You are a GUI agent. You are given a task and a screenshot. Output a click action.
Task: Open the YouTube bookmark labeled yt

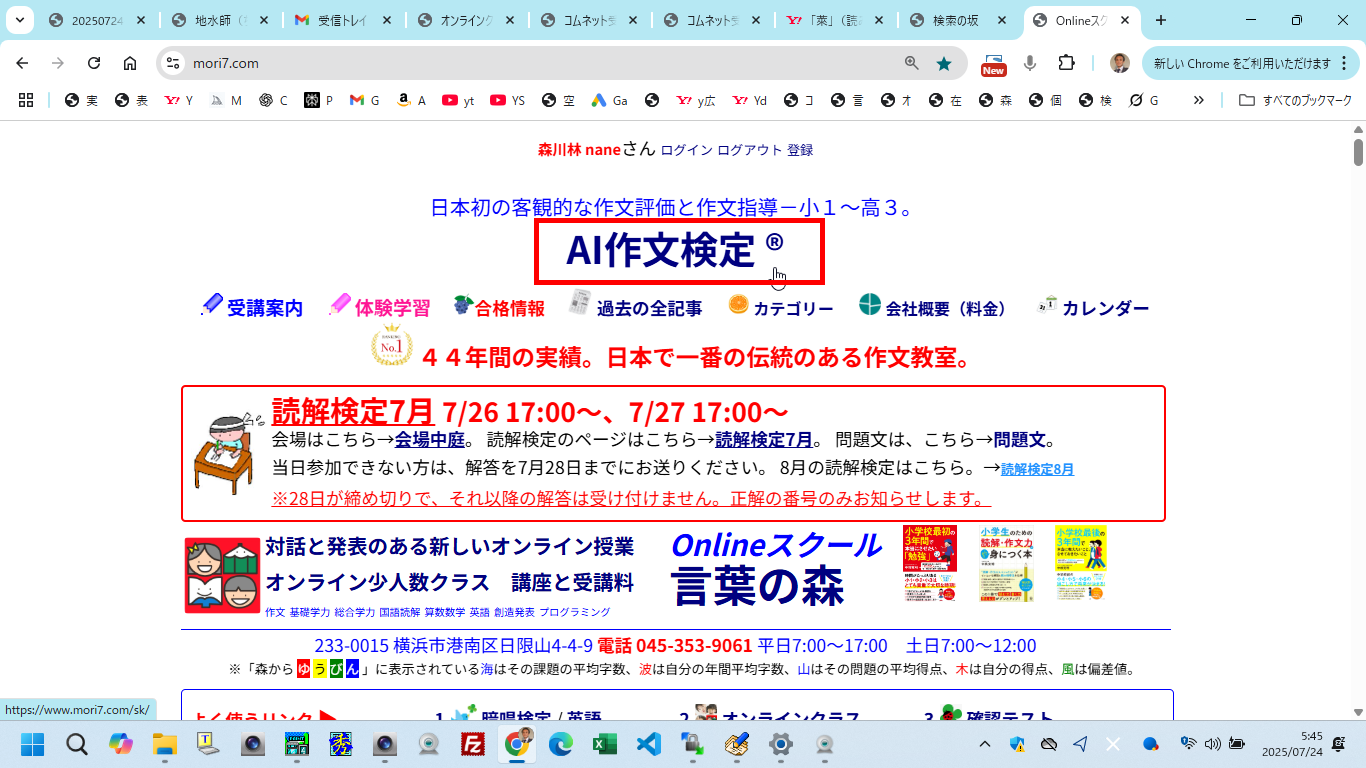[458, 100]
